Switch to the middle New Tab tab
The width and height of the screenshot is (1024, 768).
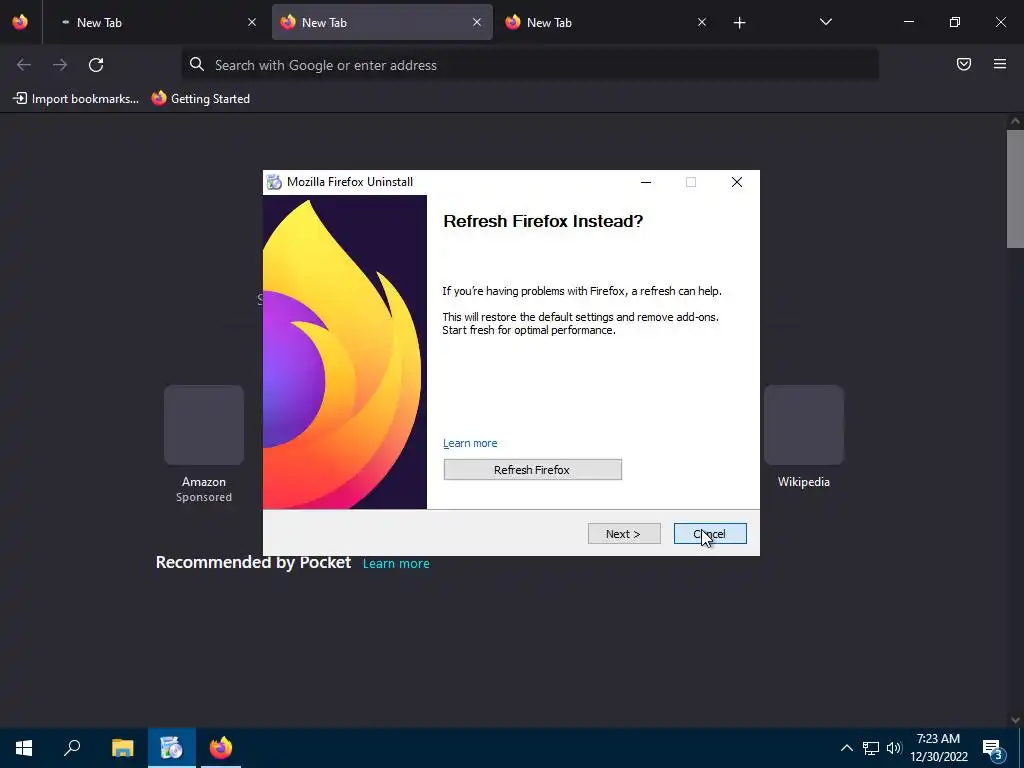[382, 22]
